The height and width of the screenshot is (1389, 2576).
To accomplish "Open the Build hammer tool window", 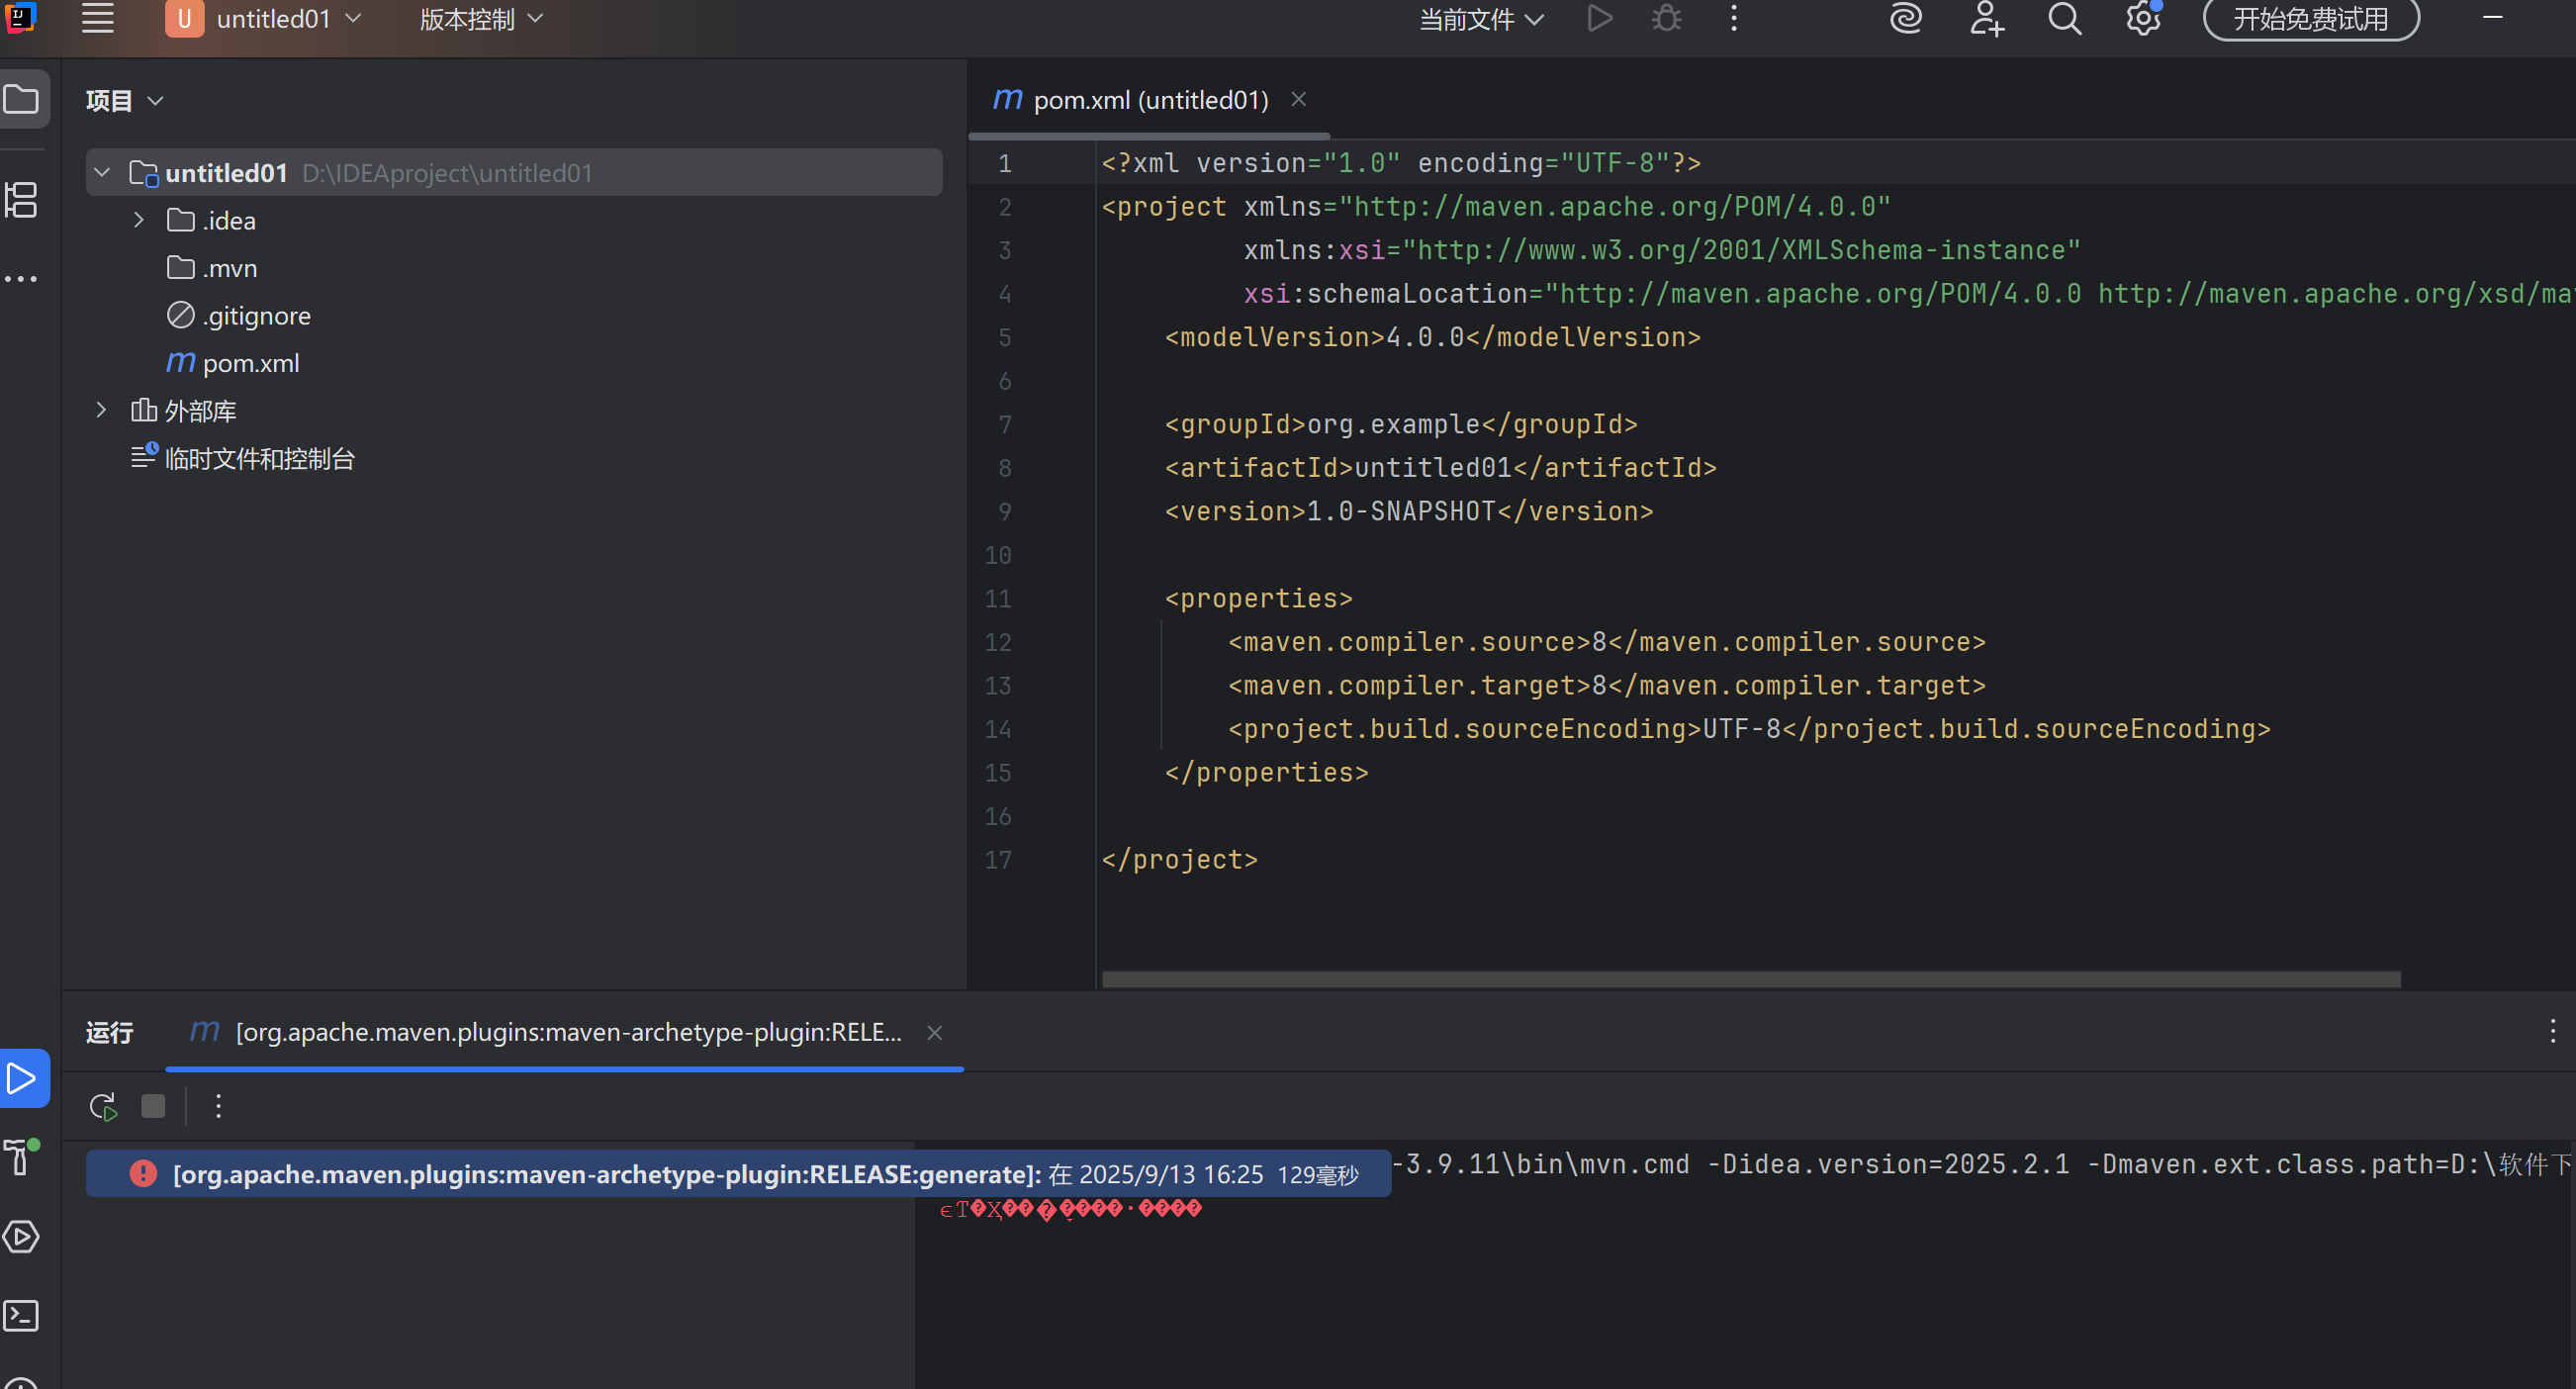I will [x=20, y=1157].
